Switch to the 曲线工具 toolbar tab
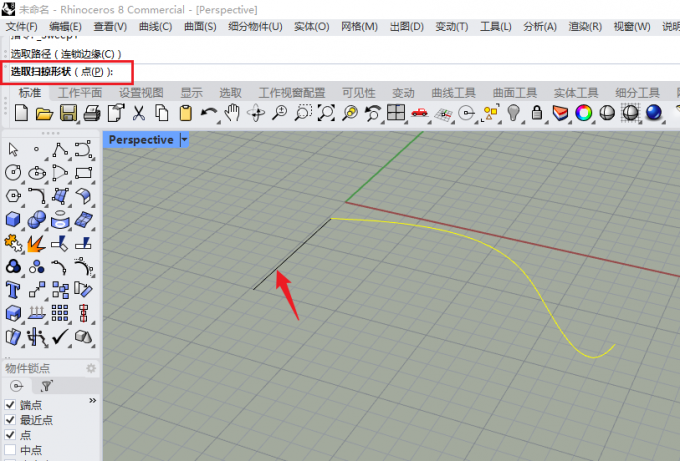The width and height of the screenshot is (680, 461). click(x=454, y=93)
